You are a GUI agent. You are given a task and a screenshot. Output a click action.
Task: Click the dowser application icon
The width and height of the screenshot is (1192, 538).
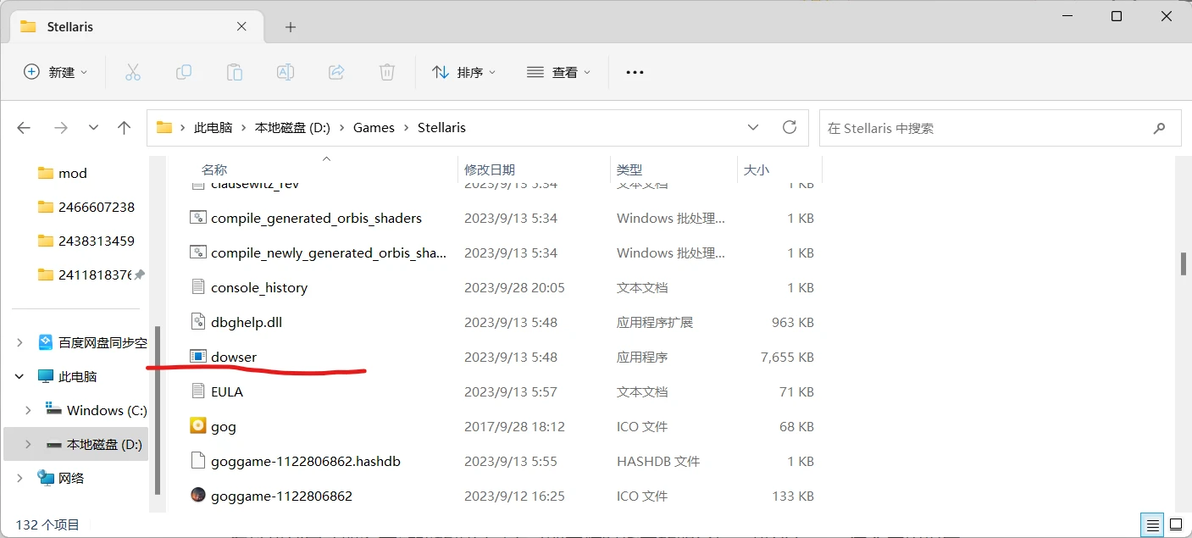pos(198,356)
